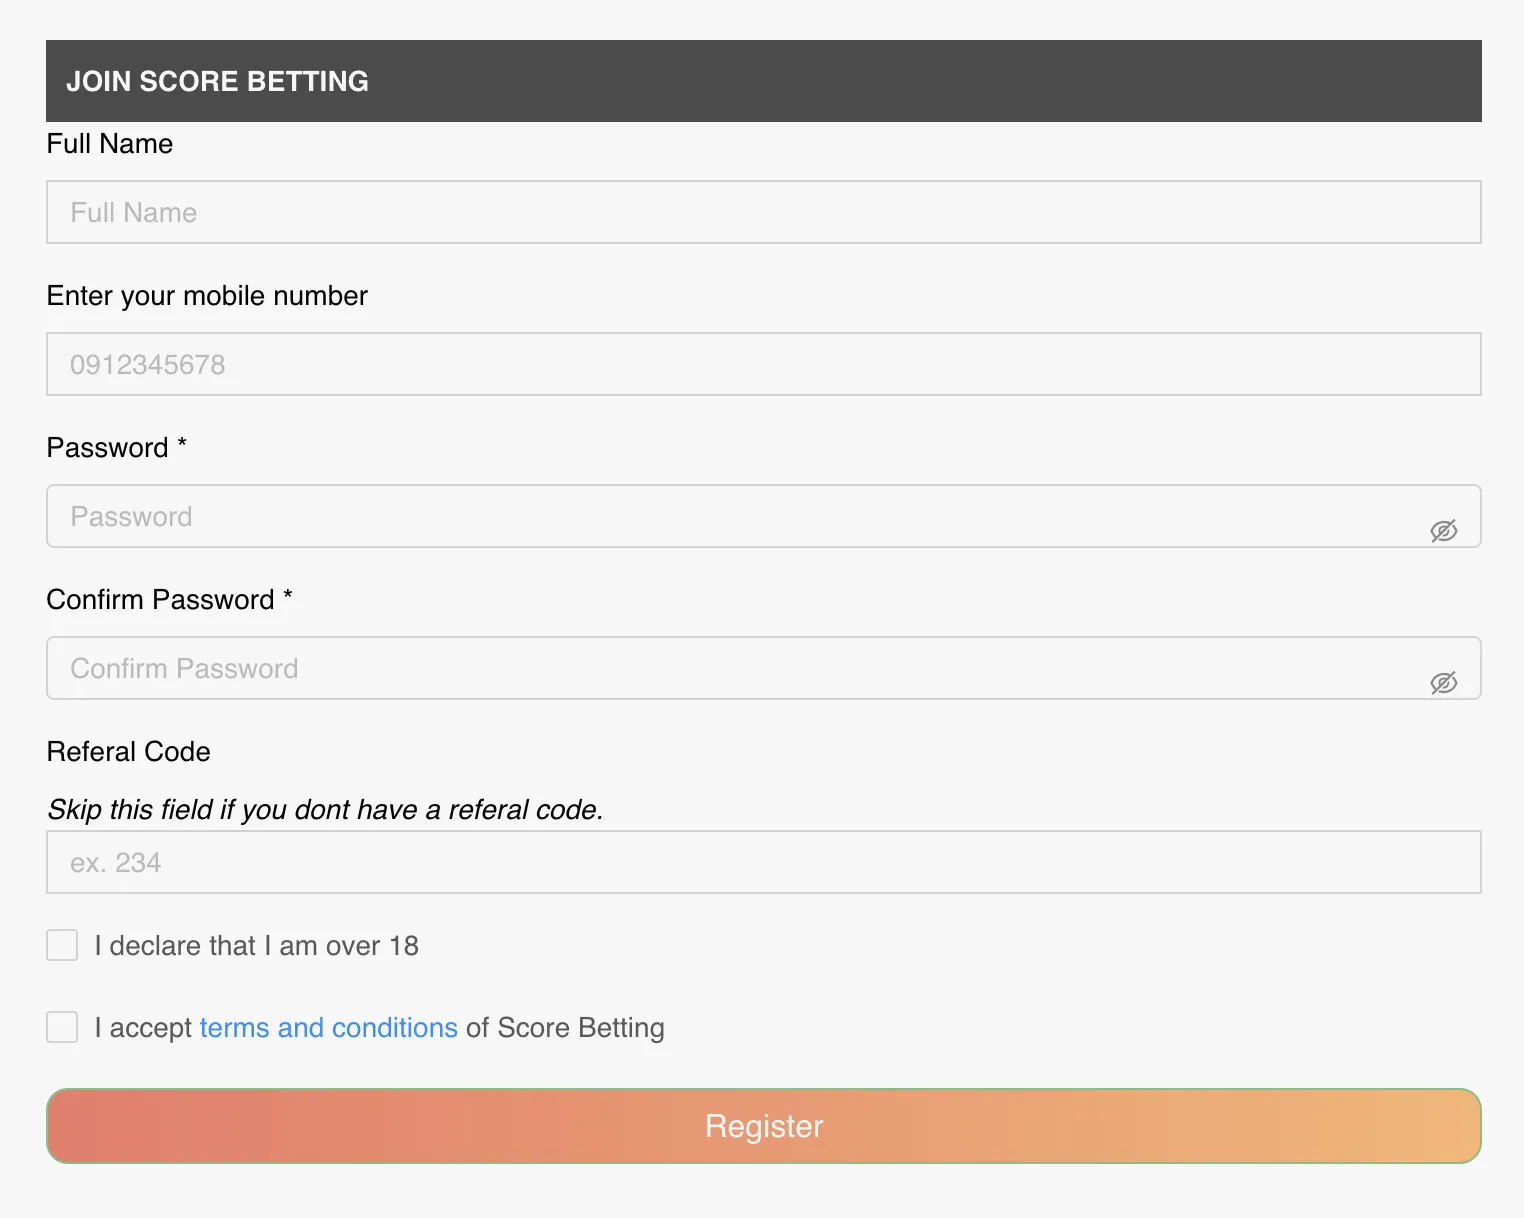This screenshot has height=1218, width=1524.
Task: Check the over 18 declaration checkbox
Action: click(x=62, y=945)
